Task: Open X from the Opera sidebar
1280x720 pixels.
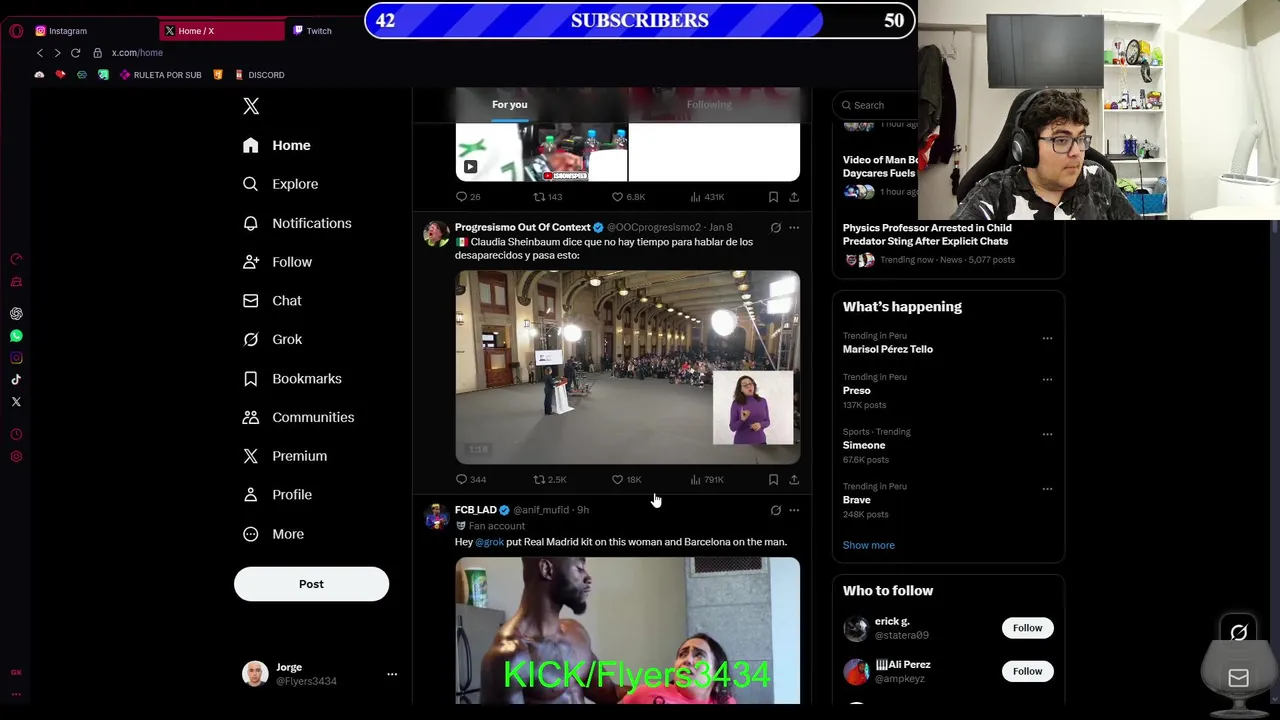Action: tap(16, 402)
